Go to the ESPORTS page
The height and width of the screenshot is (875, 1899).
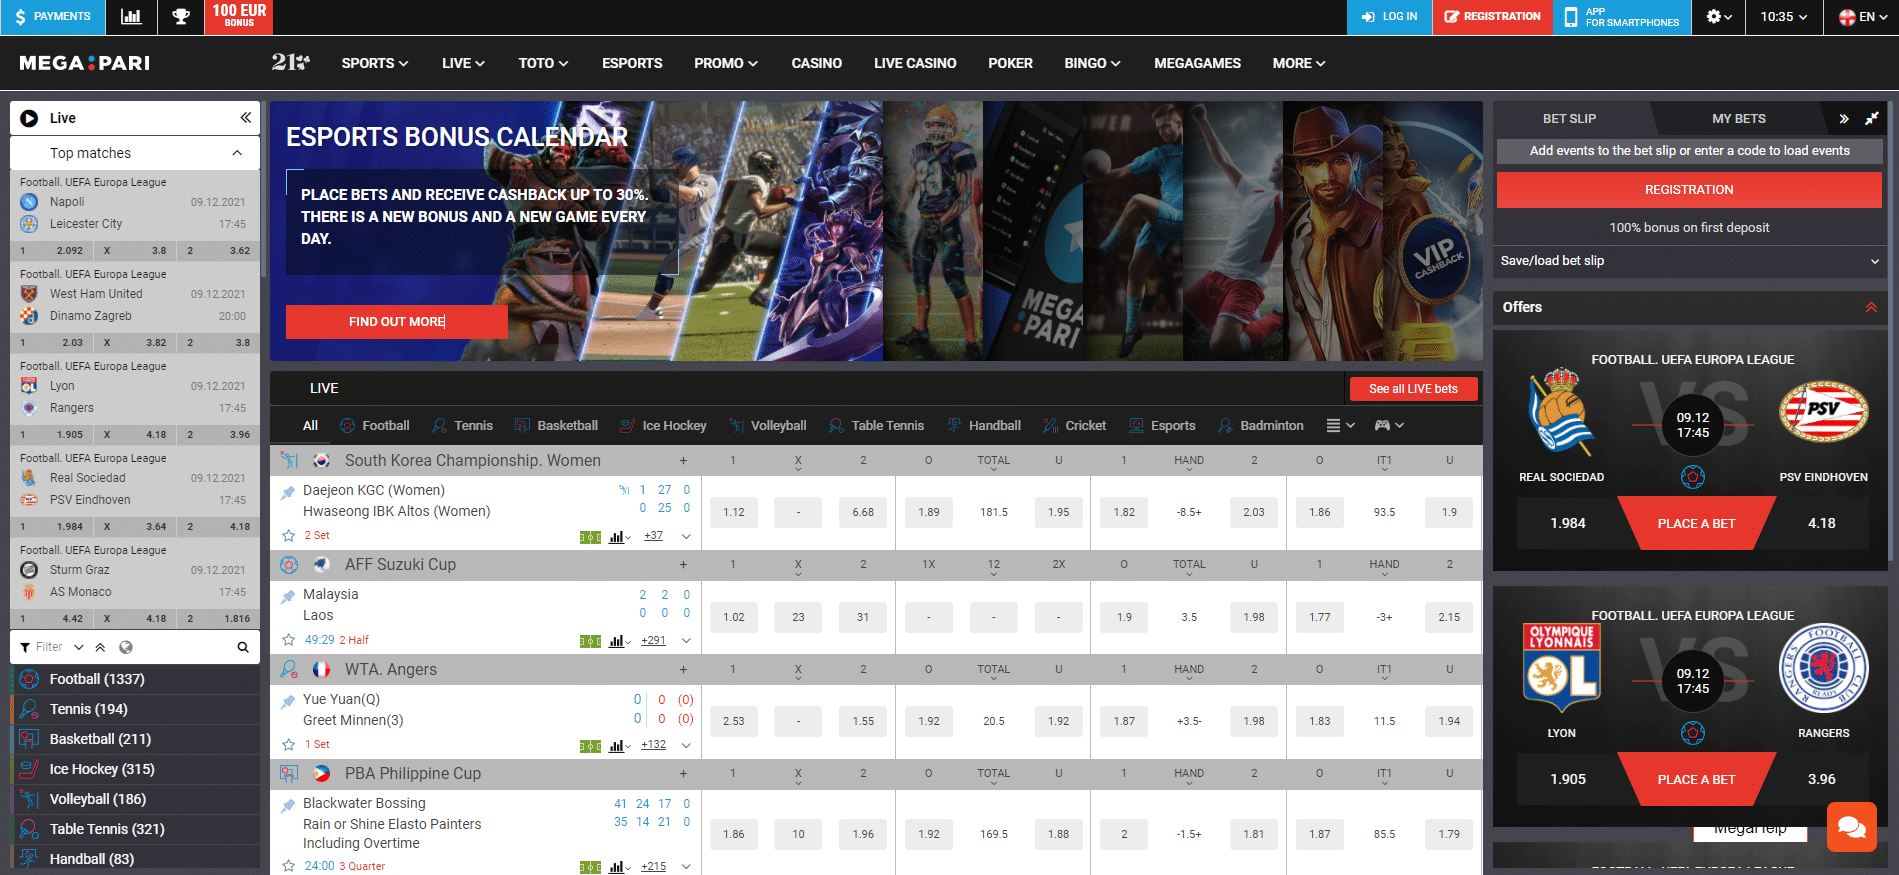(x=632, y=63)
